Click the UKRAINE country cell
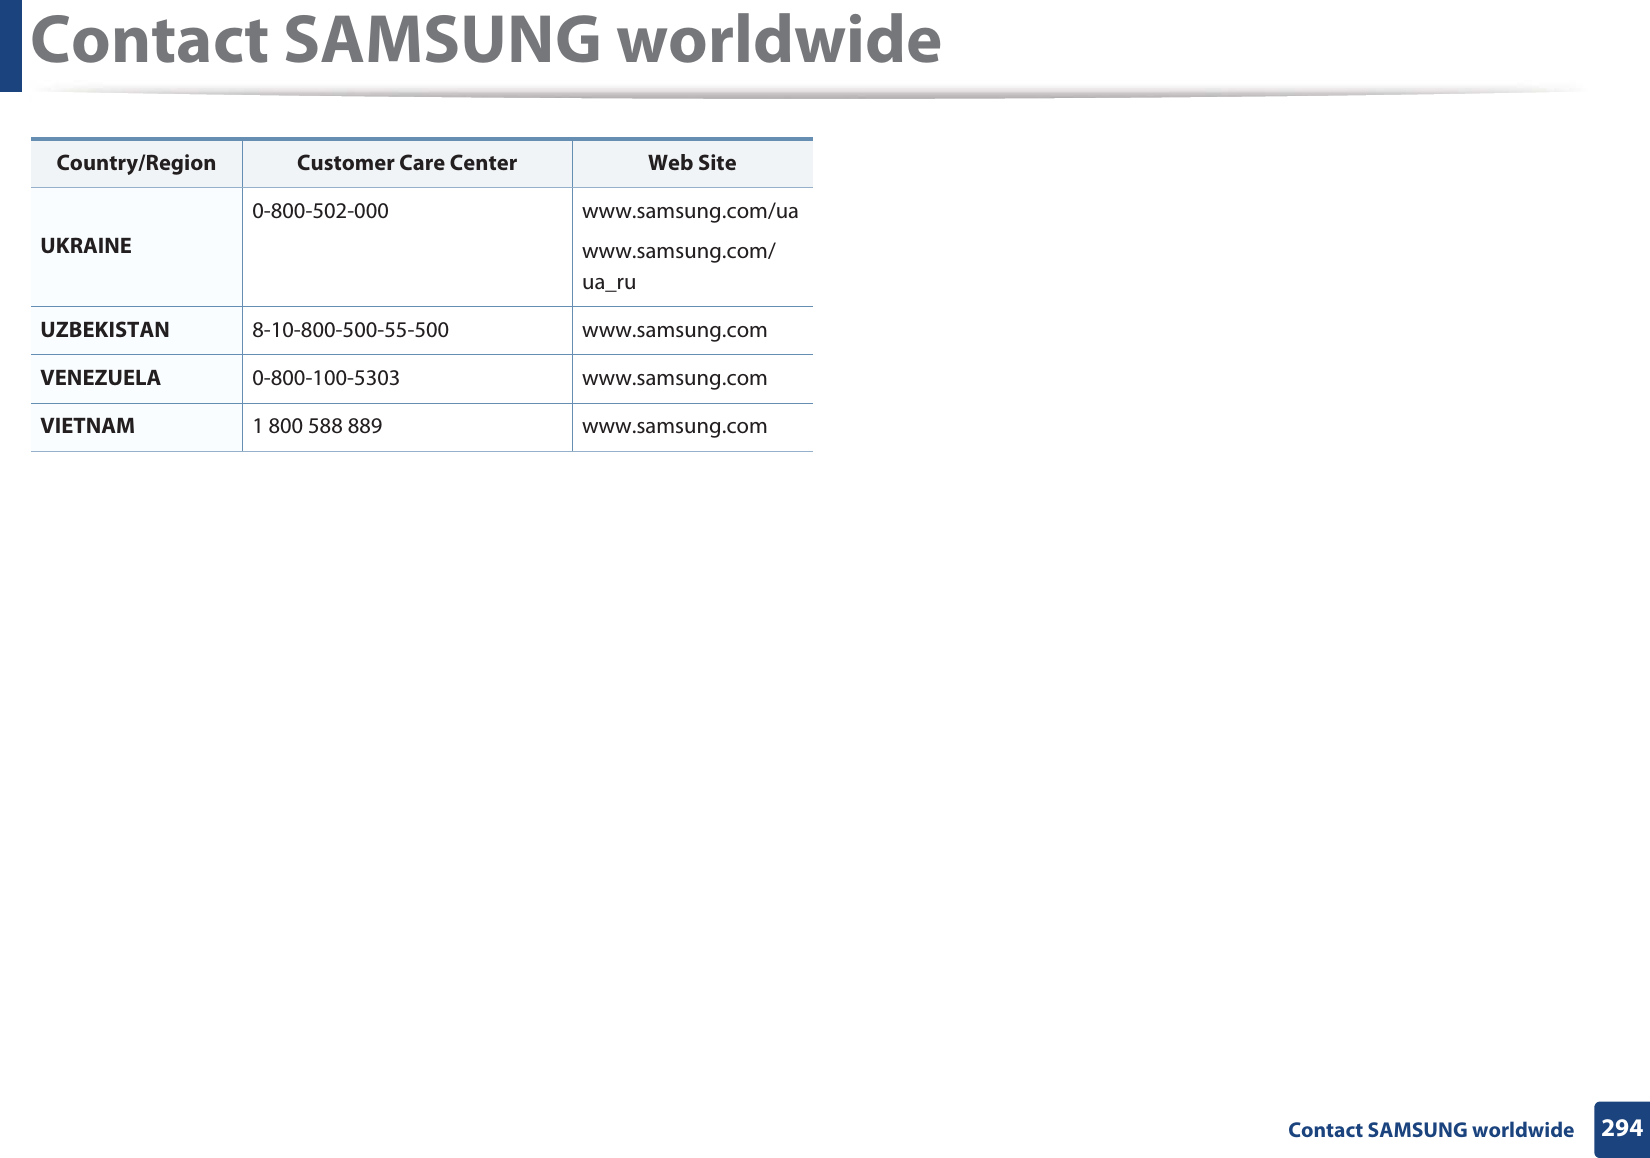The width and height of the screenshot is (1650, 1158). [x=136, y=246]
